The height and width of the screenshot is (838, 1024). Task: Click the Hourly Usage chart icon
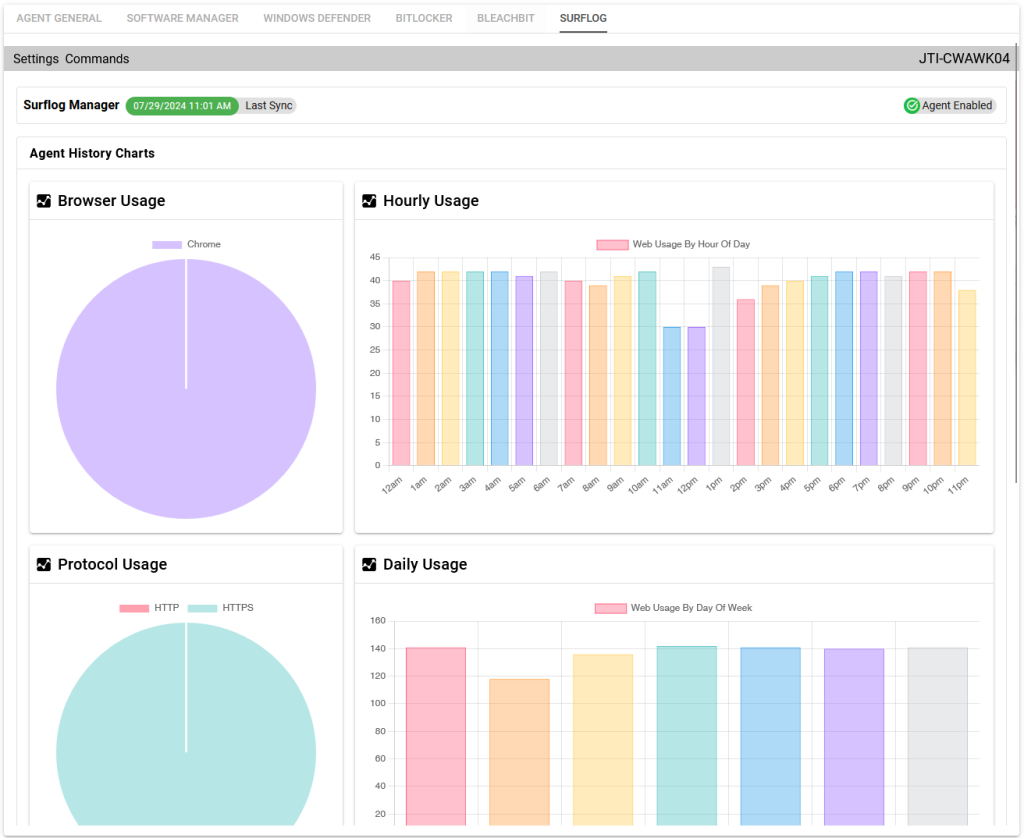[x=369, y=201]
